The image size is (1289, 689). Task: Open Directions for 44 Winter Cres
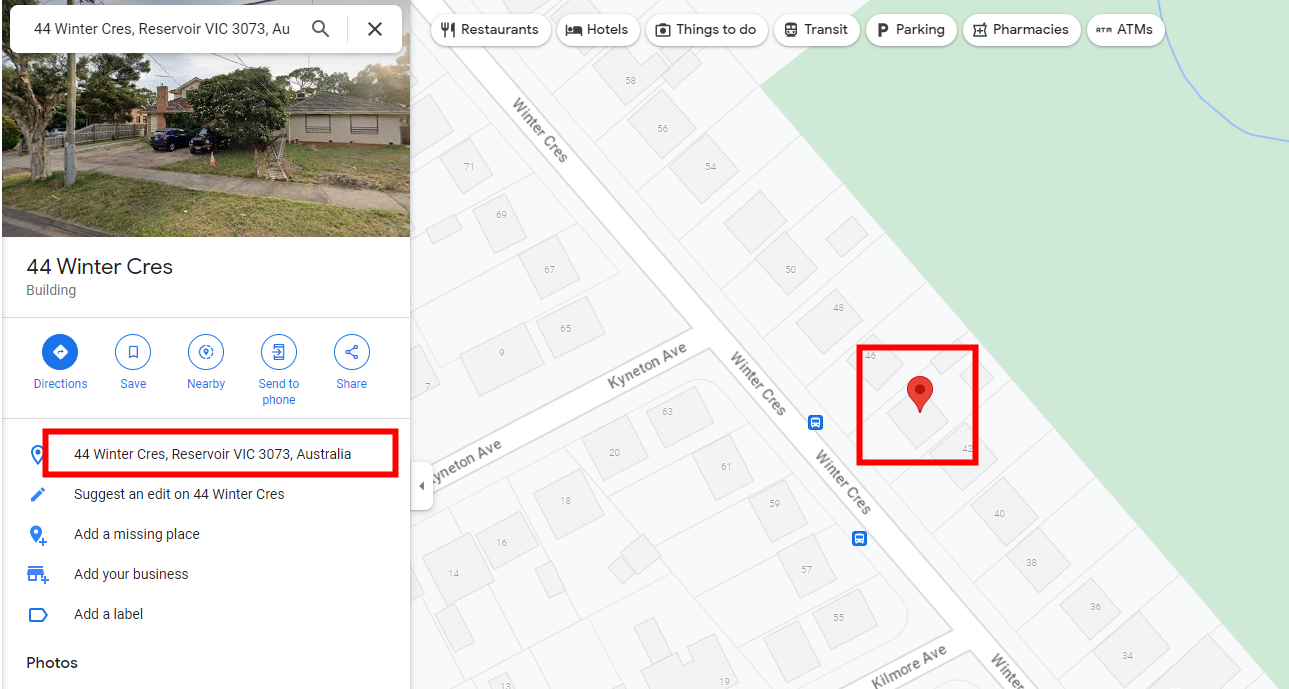[60, 363]
